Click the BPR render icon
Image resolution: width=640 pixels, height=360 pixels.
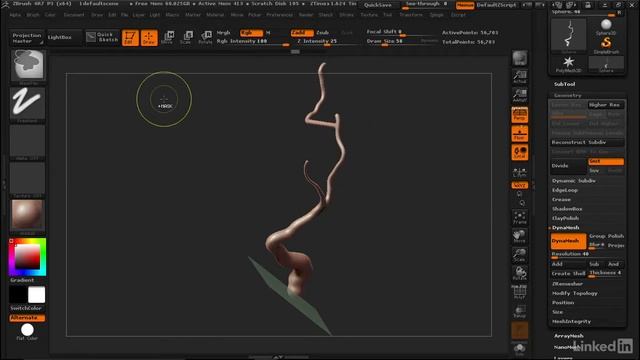[x=520, y=58]
